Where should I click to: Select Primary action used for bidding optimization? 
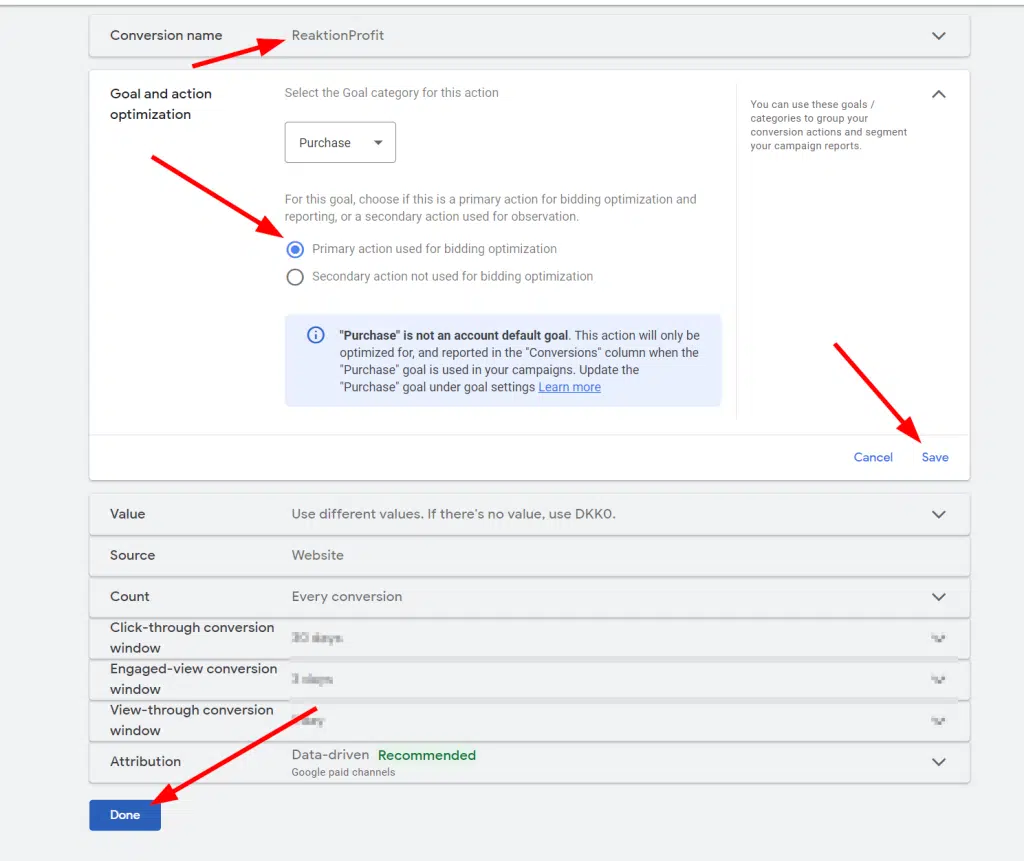point(295,250)
